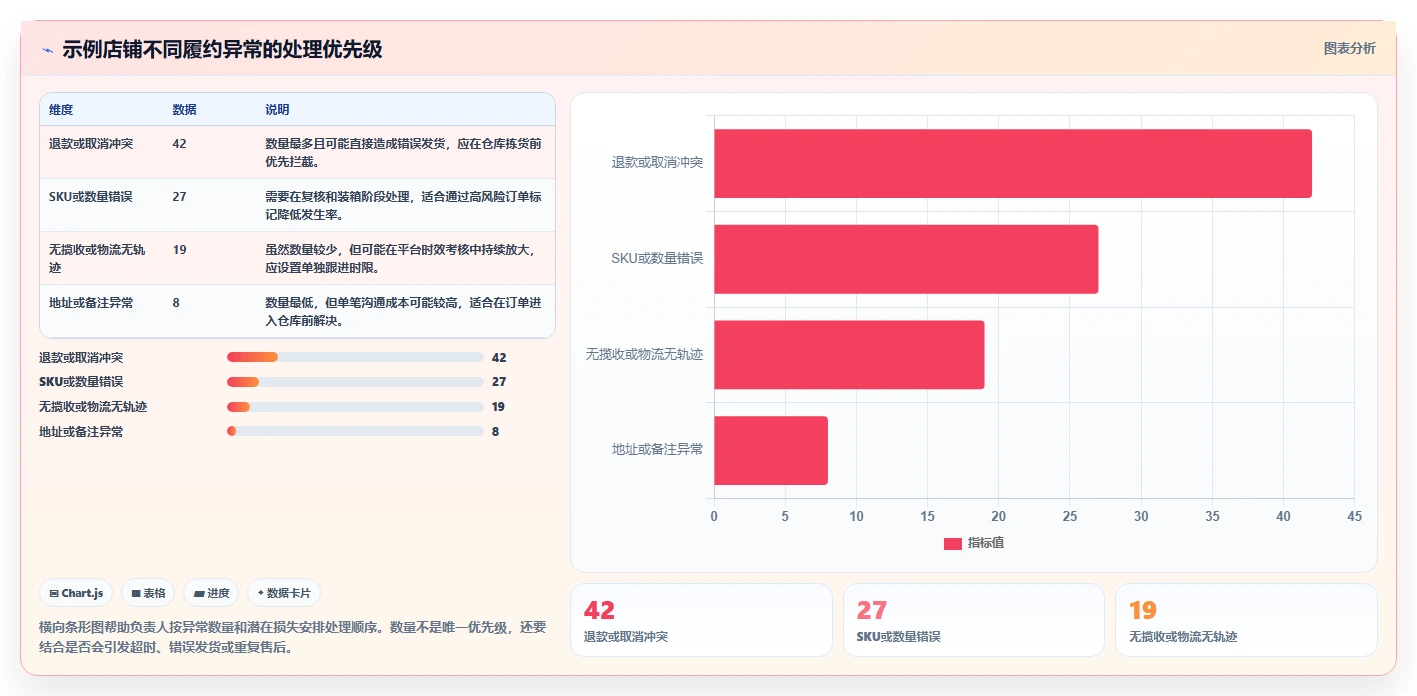
Task: Click the SKU或数量错误 chart bar
Action: 906,259
